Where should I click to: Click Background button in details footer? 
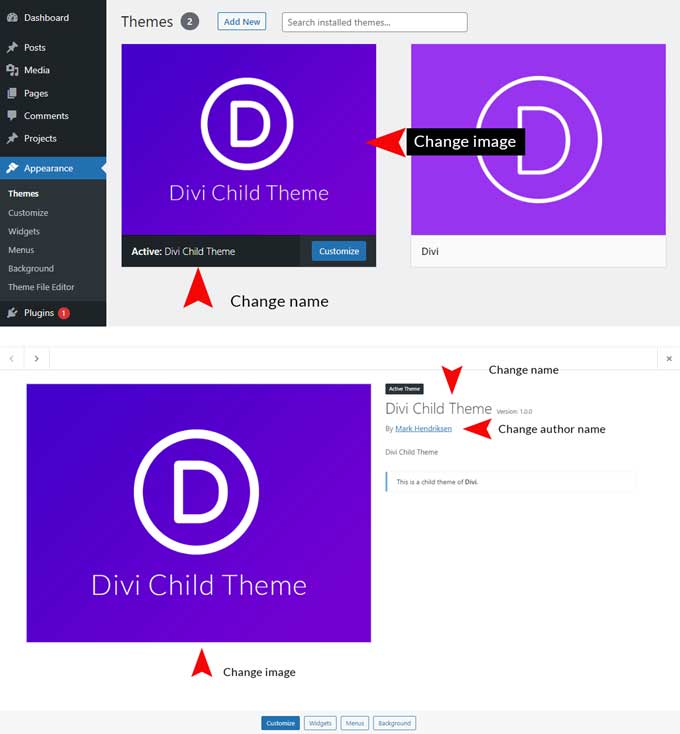click(x=395, y=723)
